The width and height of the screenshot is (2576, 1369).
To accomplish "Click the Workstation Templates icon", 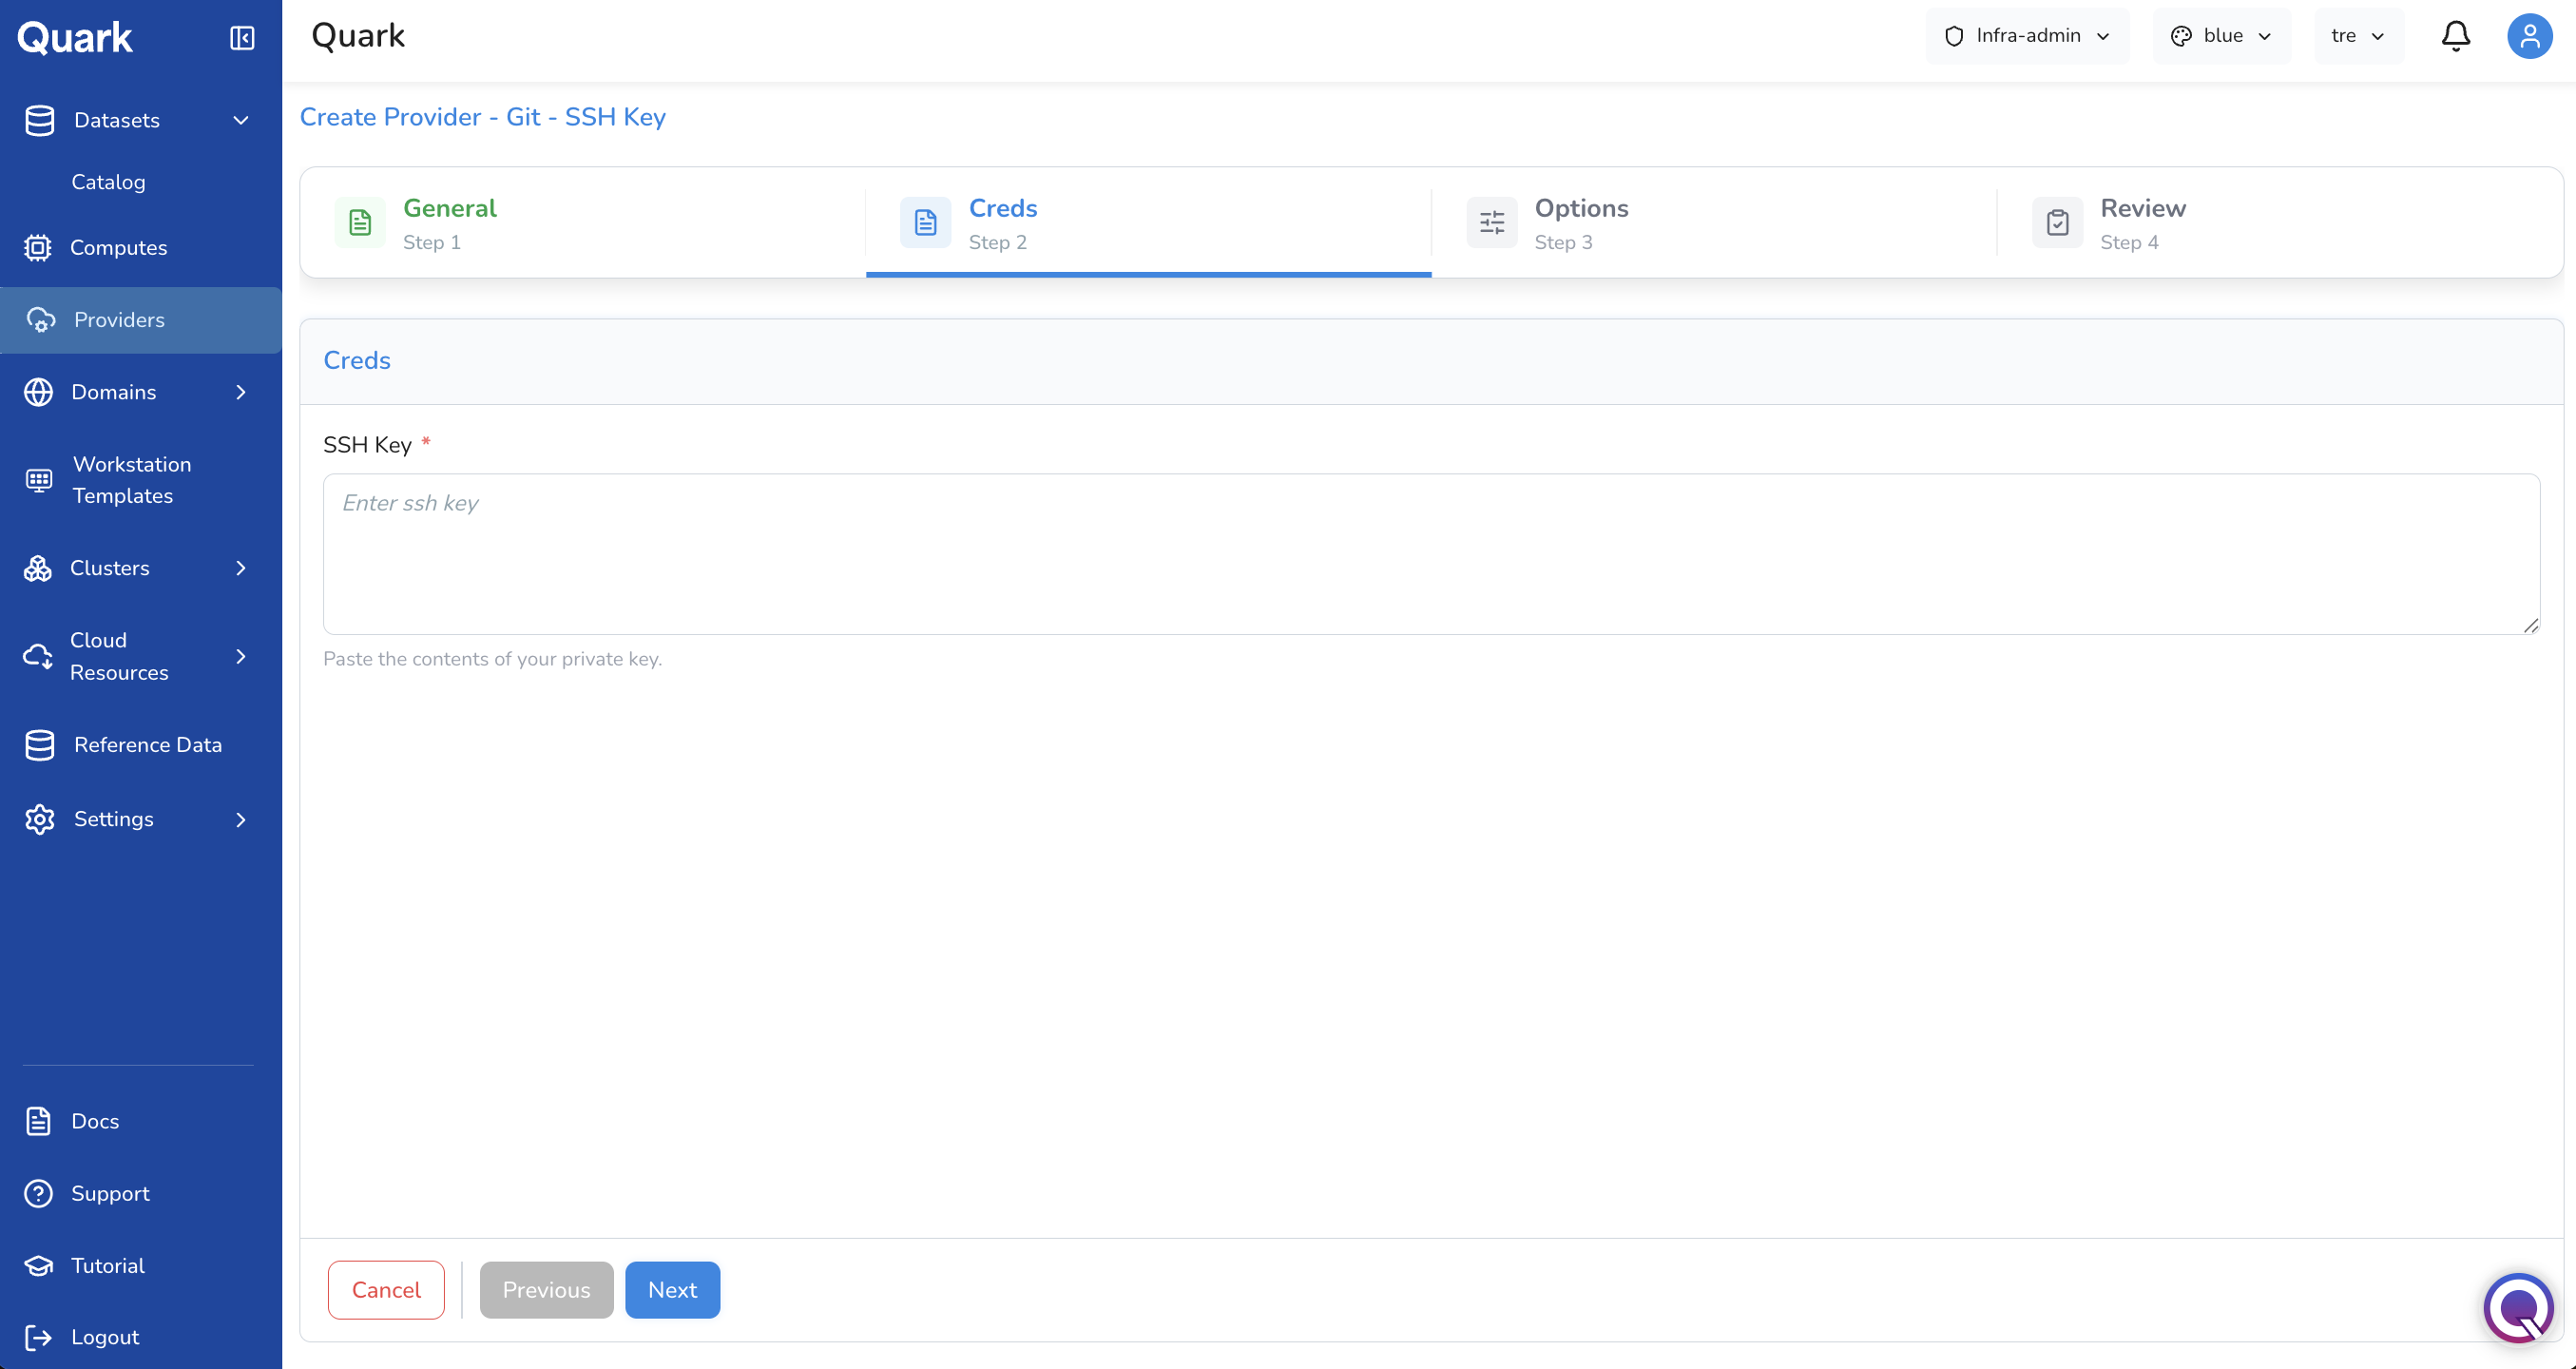I will pyautogui.click(x=39, y=480).
